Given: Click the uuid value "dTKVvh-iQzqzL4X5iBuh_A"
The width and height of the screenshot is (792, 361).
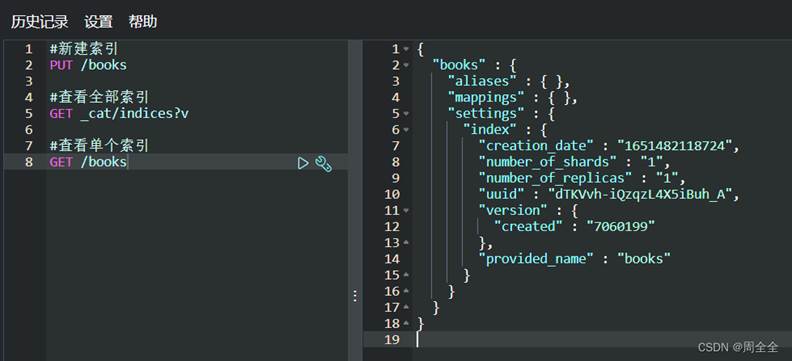Looking at the screenshot, I should (x=640, y=194).
